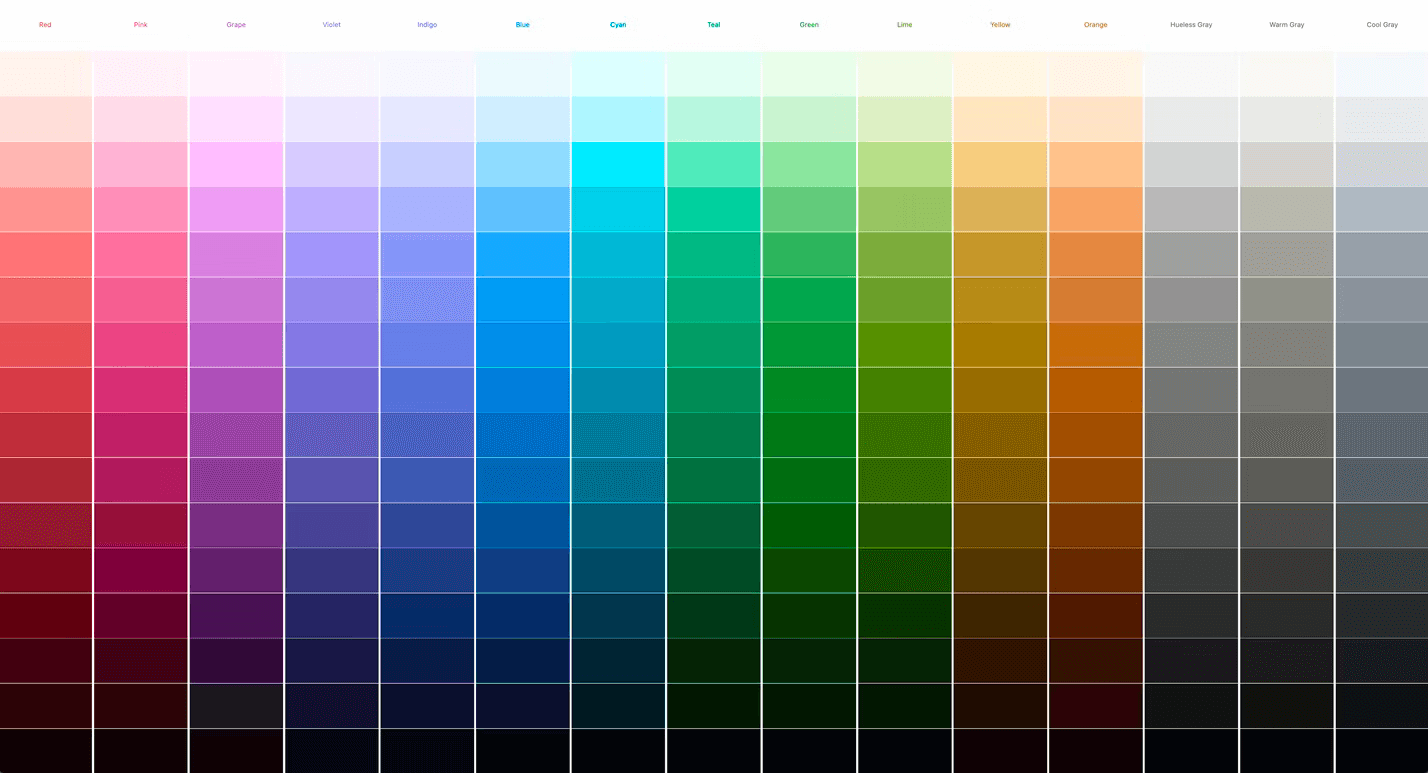Pick the lightest Violet column swatch

[332, 74]
